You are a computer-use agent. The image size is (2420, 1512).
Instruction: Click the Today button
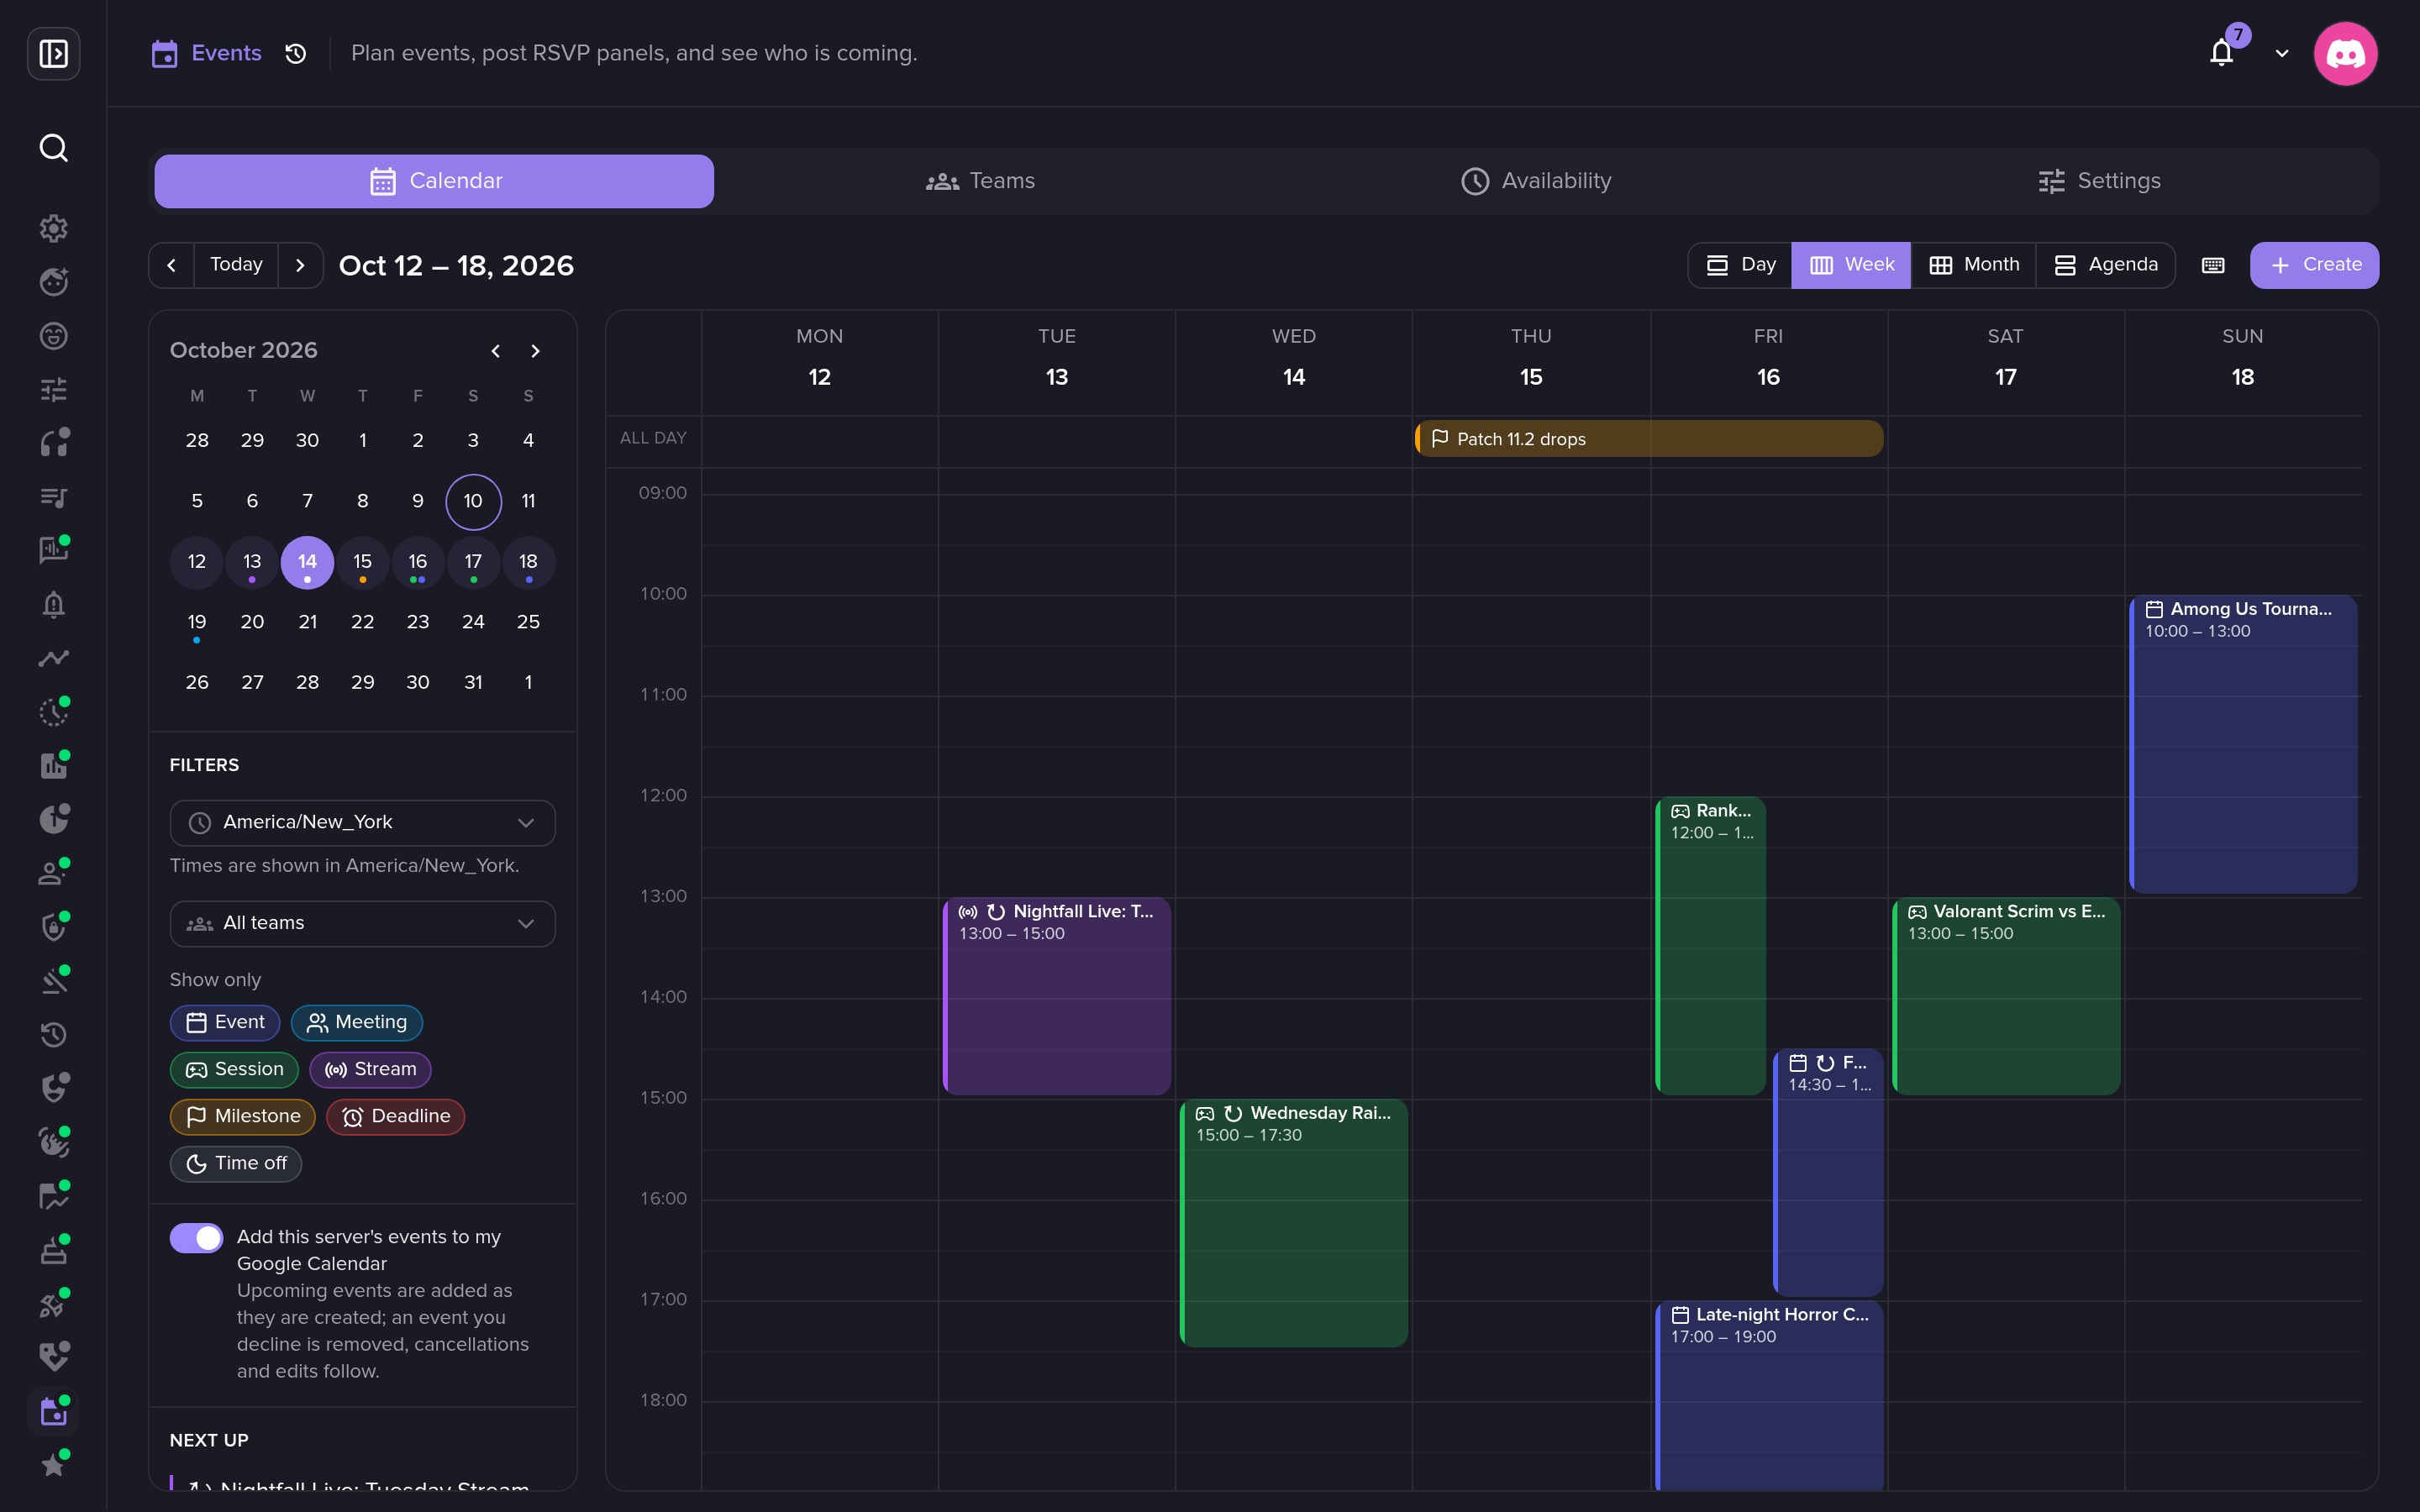tap(236, 265)
